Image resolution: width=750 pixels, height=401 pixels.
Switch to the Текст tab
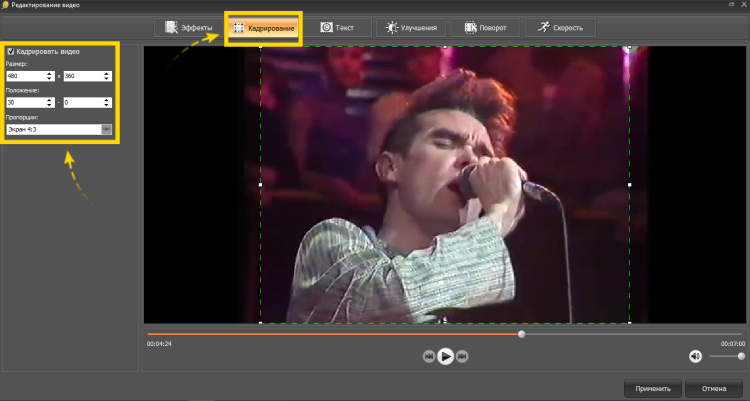338,28
